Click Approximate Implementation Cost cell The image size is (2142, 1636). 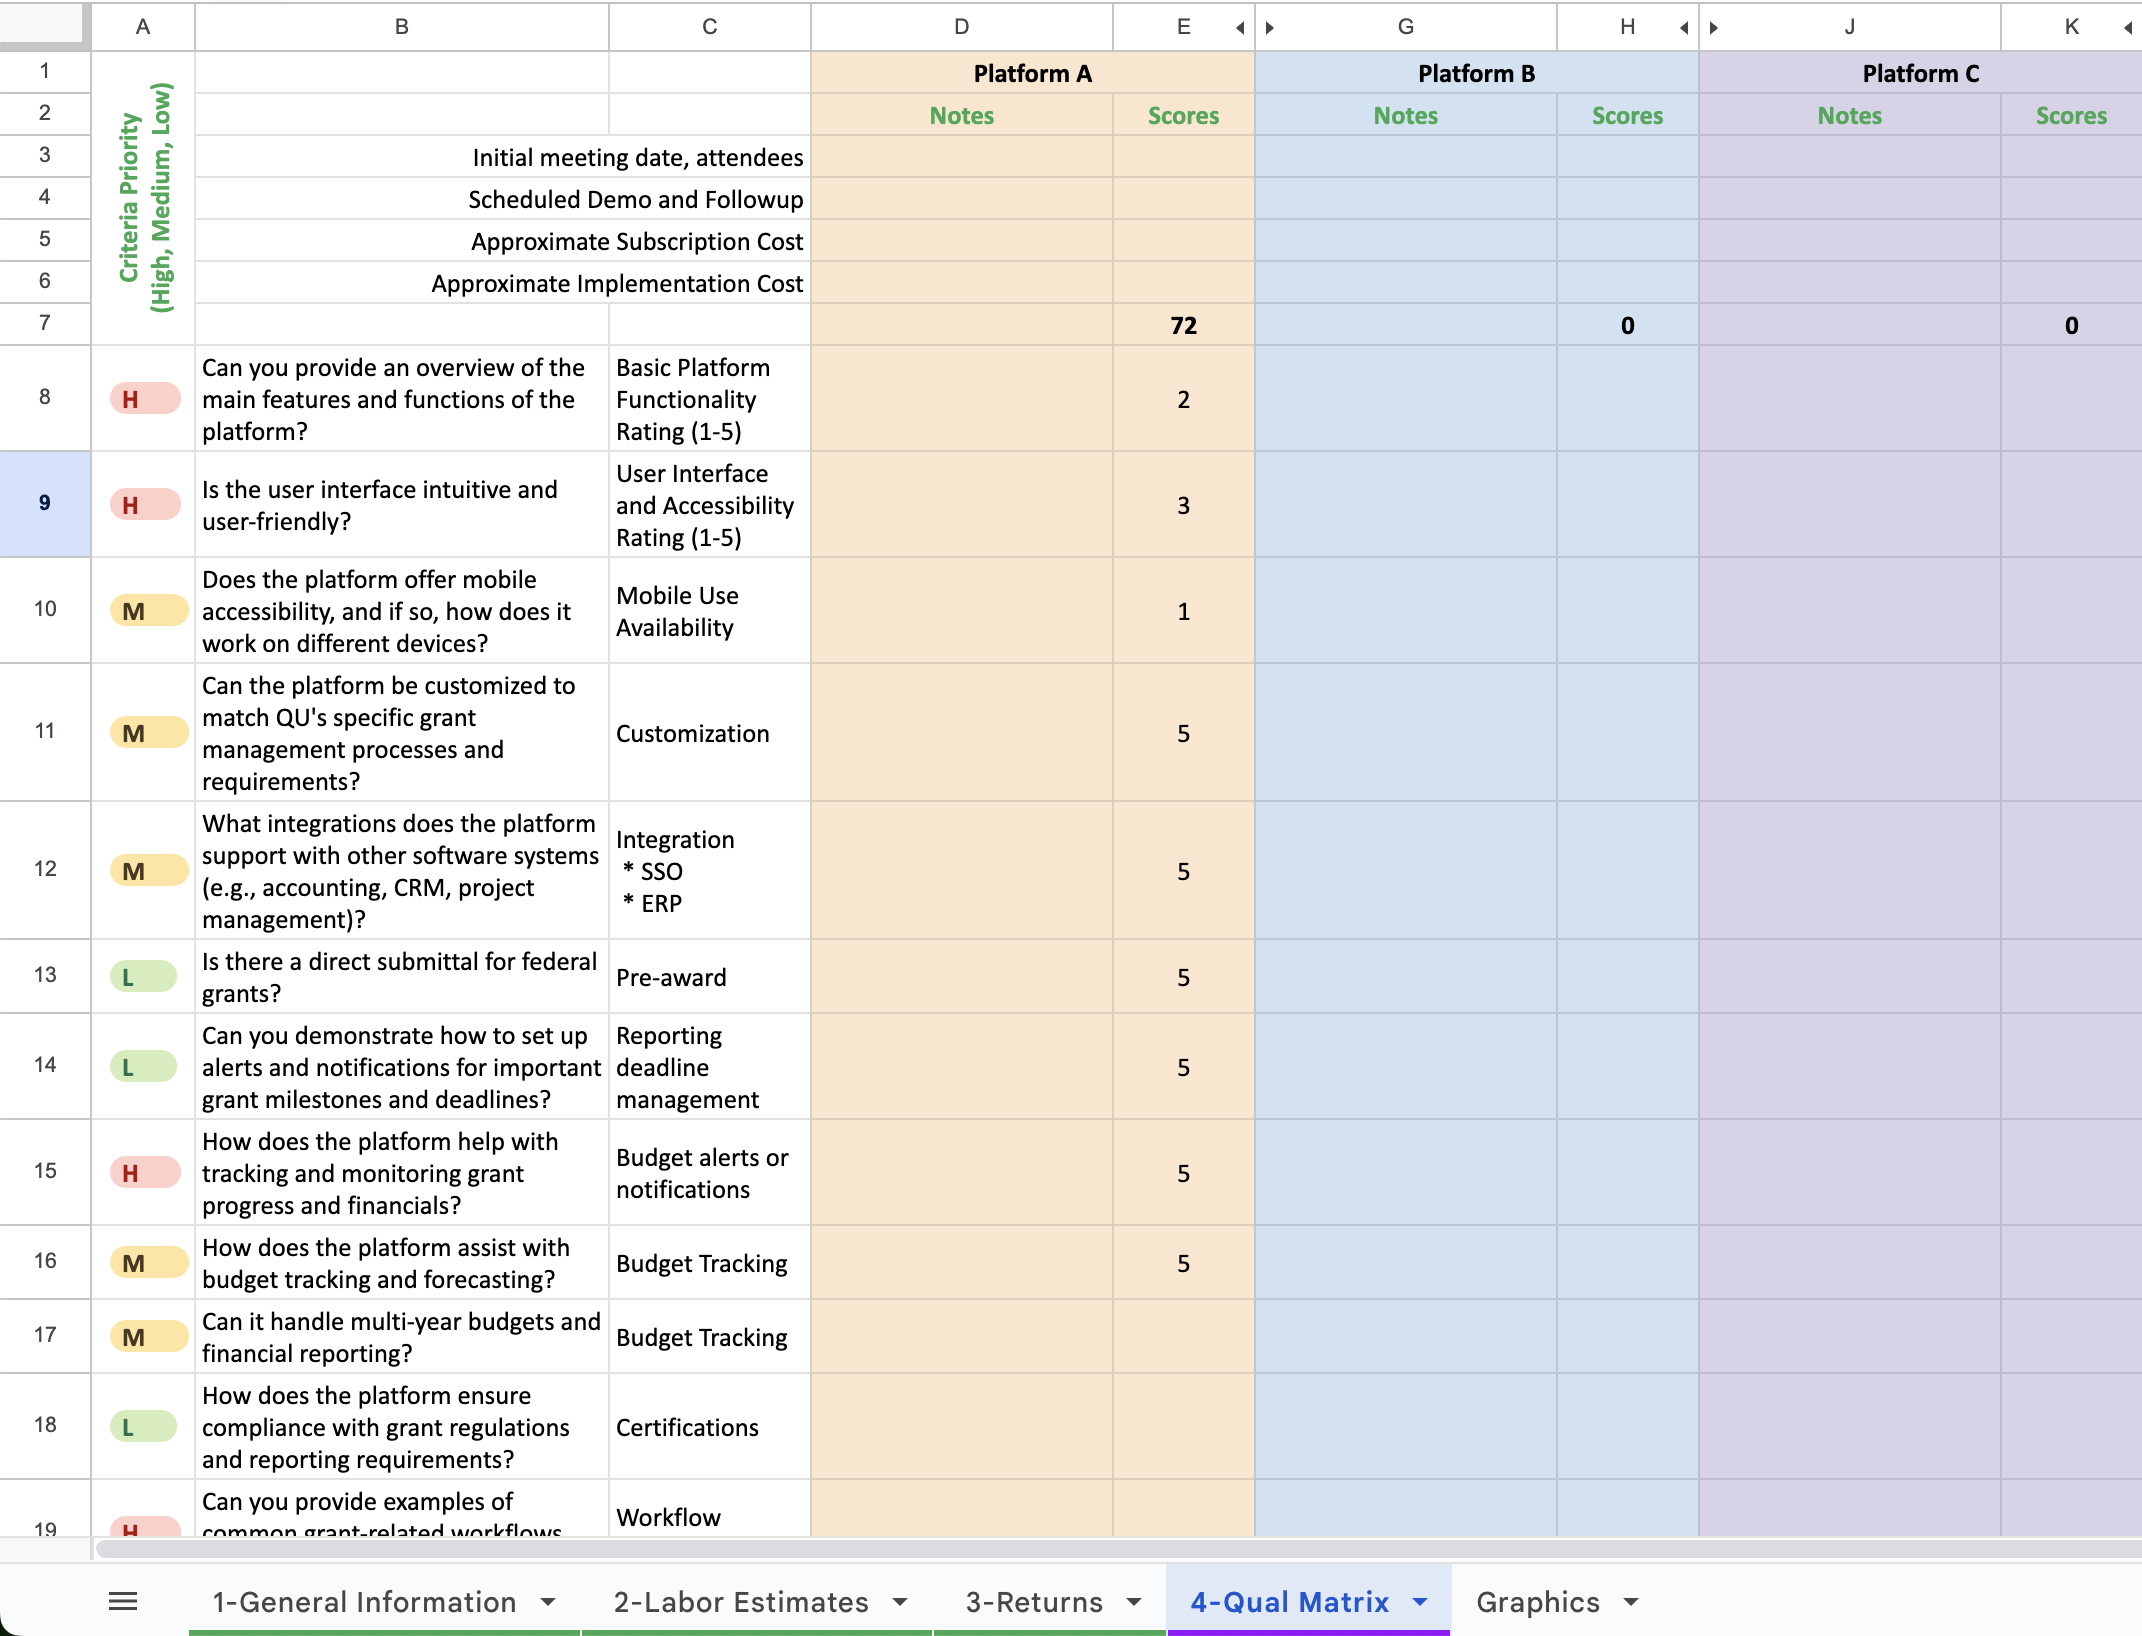[x=502, y=283]
